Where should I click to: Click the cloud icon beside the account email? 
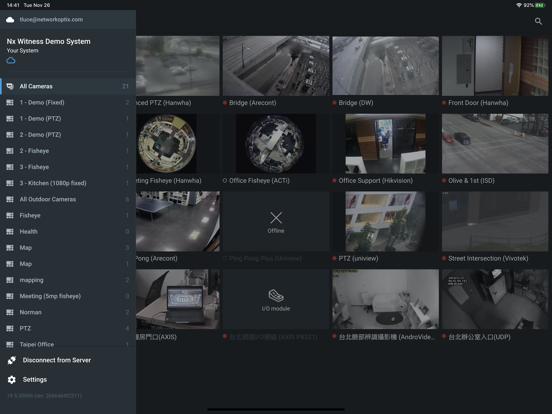[10, 20]
